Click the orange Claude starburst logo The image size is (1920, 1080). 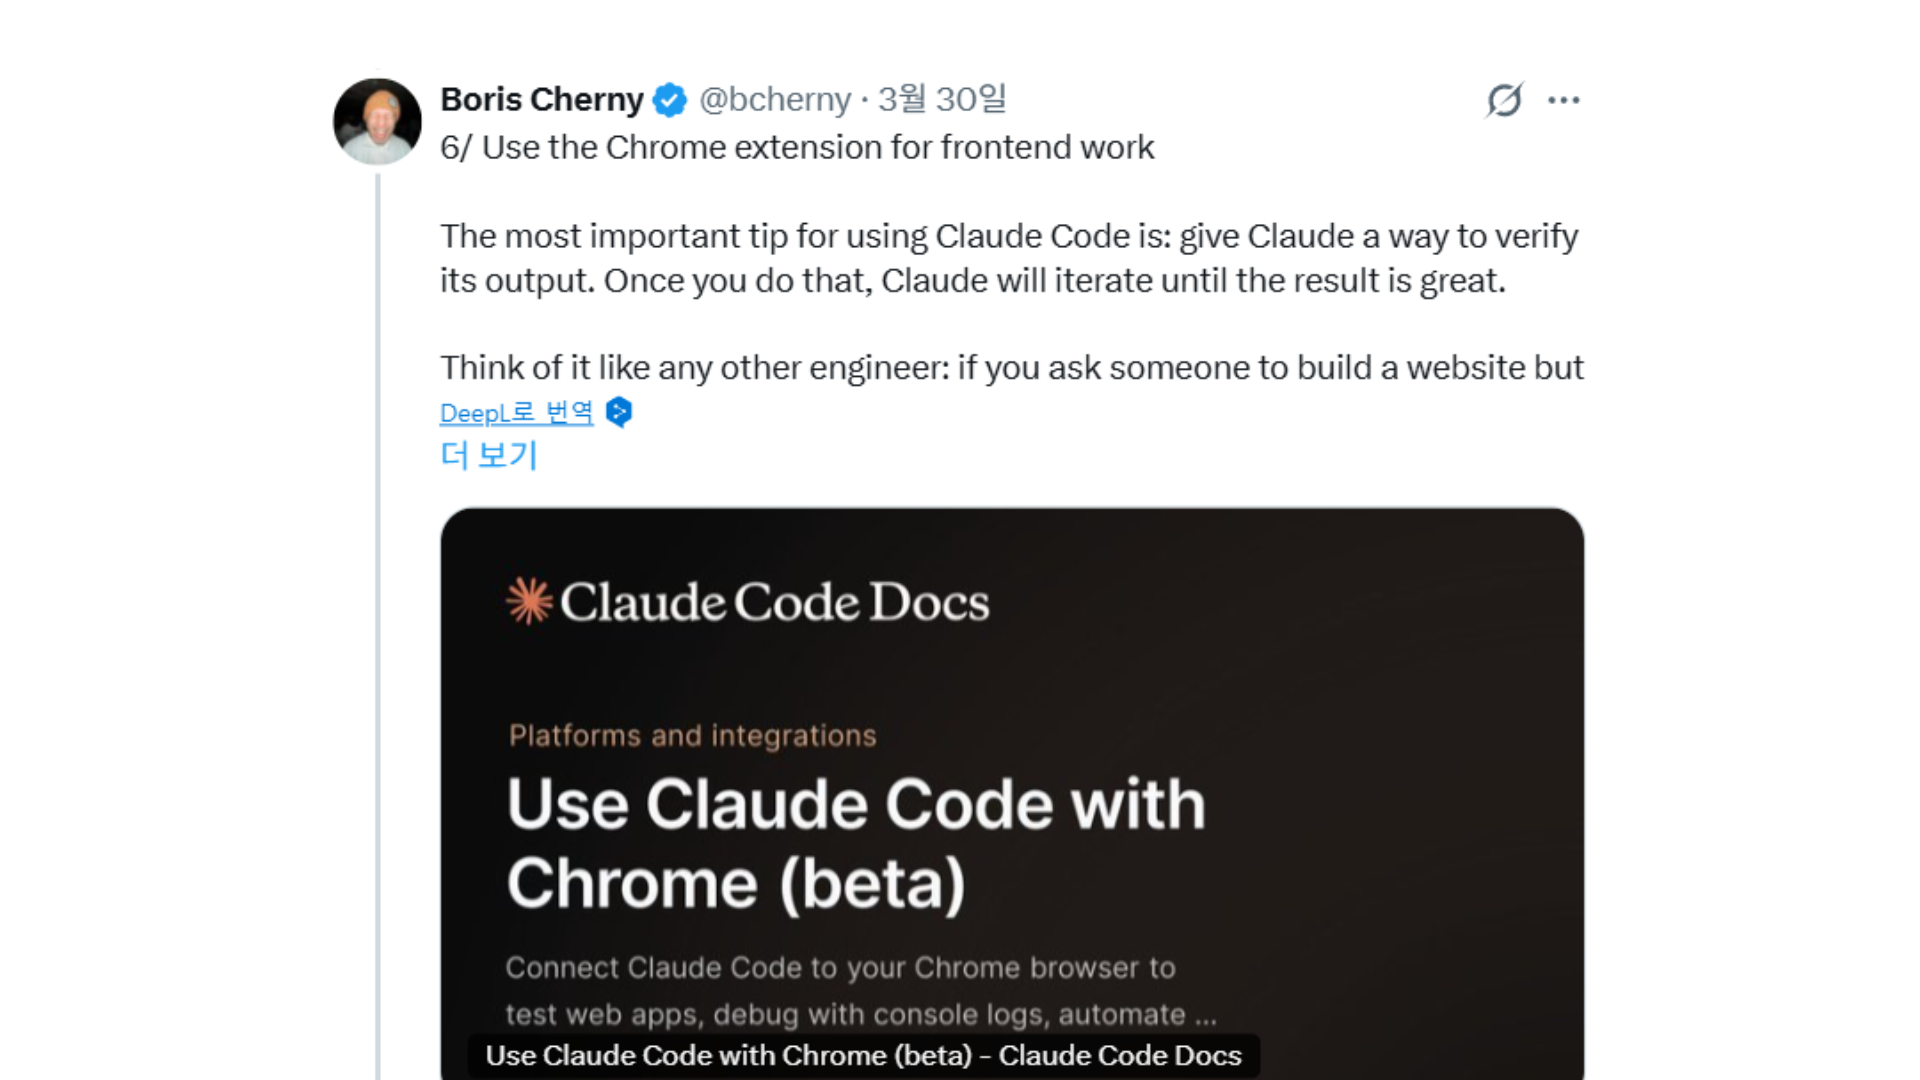coord(529,601)
